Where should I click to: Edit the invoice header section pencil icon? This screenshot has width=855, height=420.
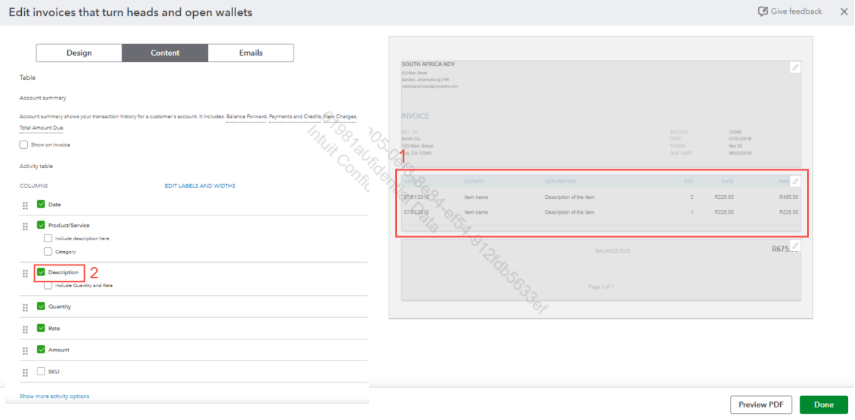[795, 67]
